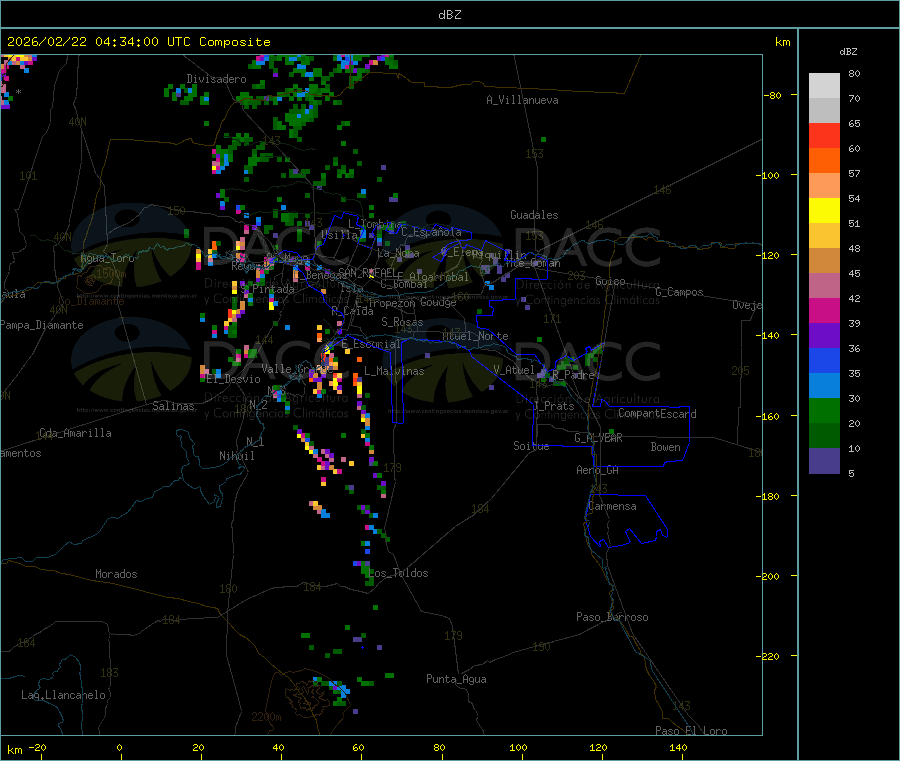Viewport: 900px width, 761px height.
Task: Click the km unit label at top right
Action: pos(782,42)
